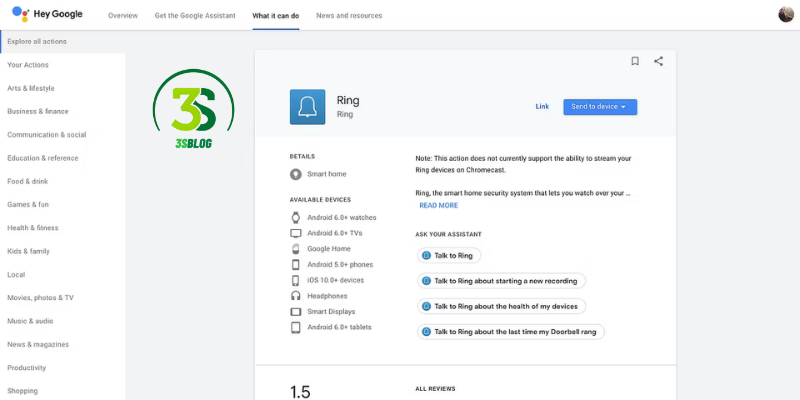
Task: Expand description with READ MORE
Action: (438, 205)
